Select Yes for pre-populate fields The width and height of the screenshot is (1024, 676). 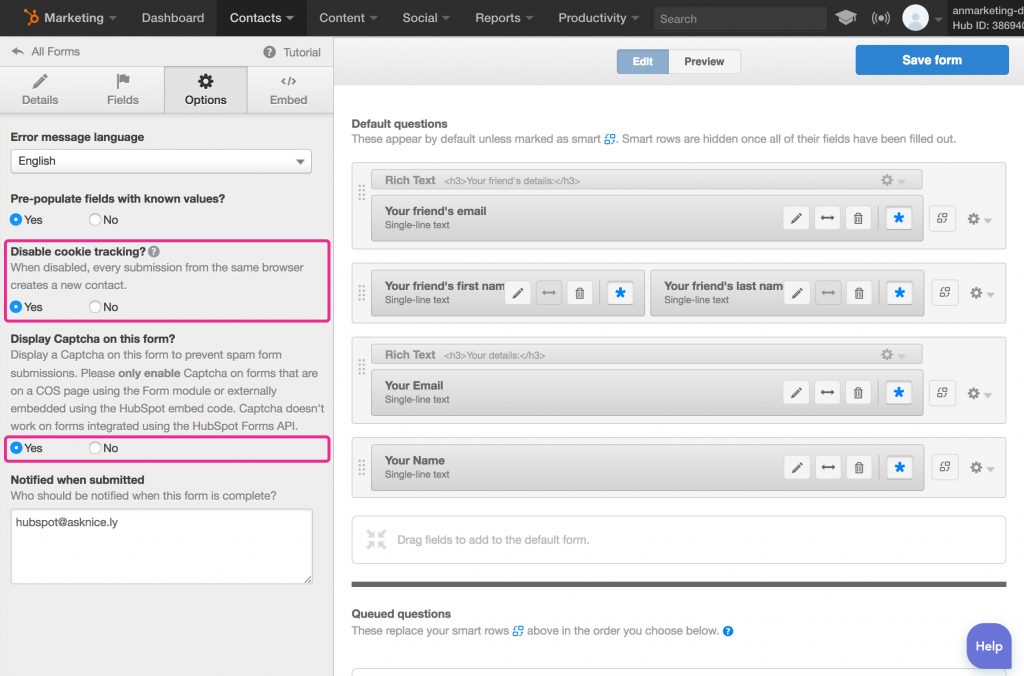tap(16, 219)
